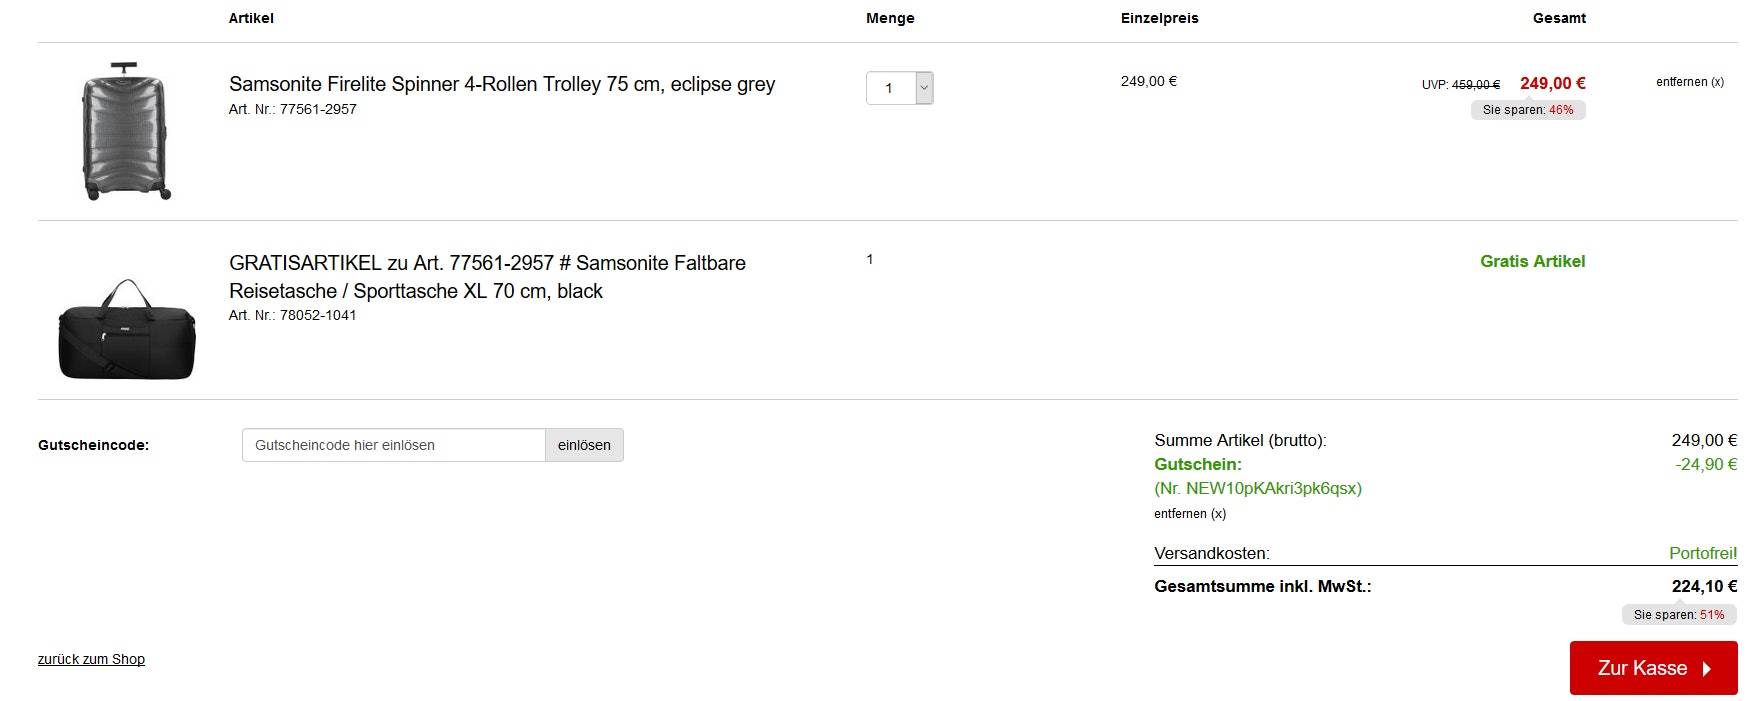Click the "Artikel" column header

tap(251, 18)
